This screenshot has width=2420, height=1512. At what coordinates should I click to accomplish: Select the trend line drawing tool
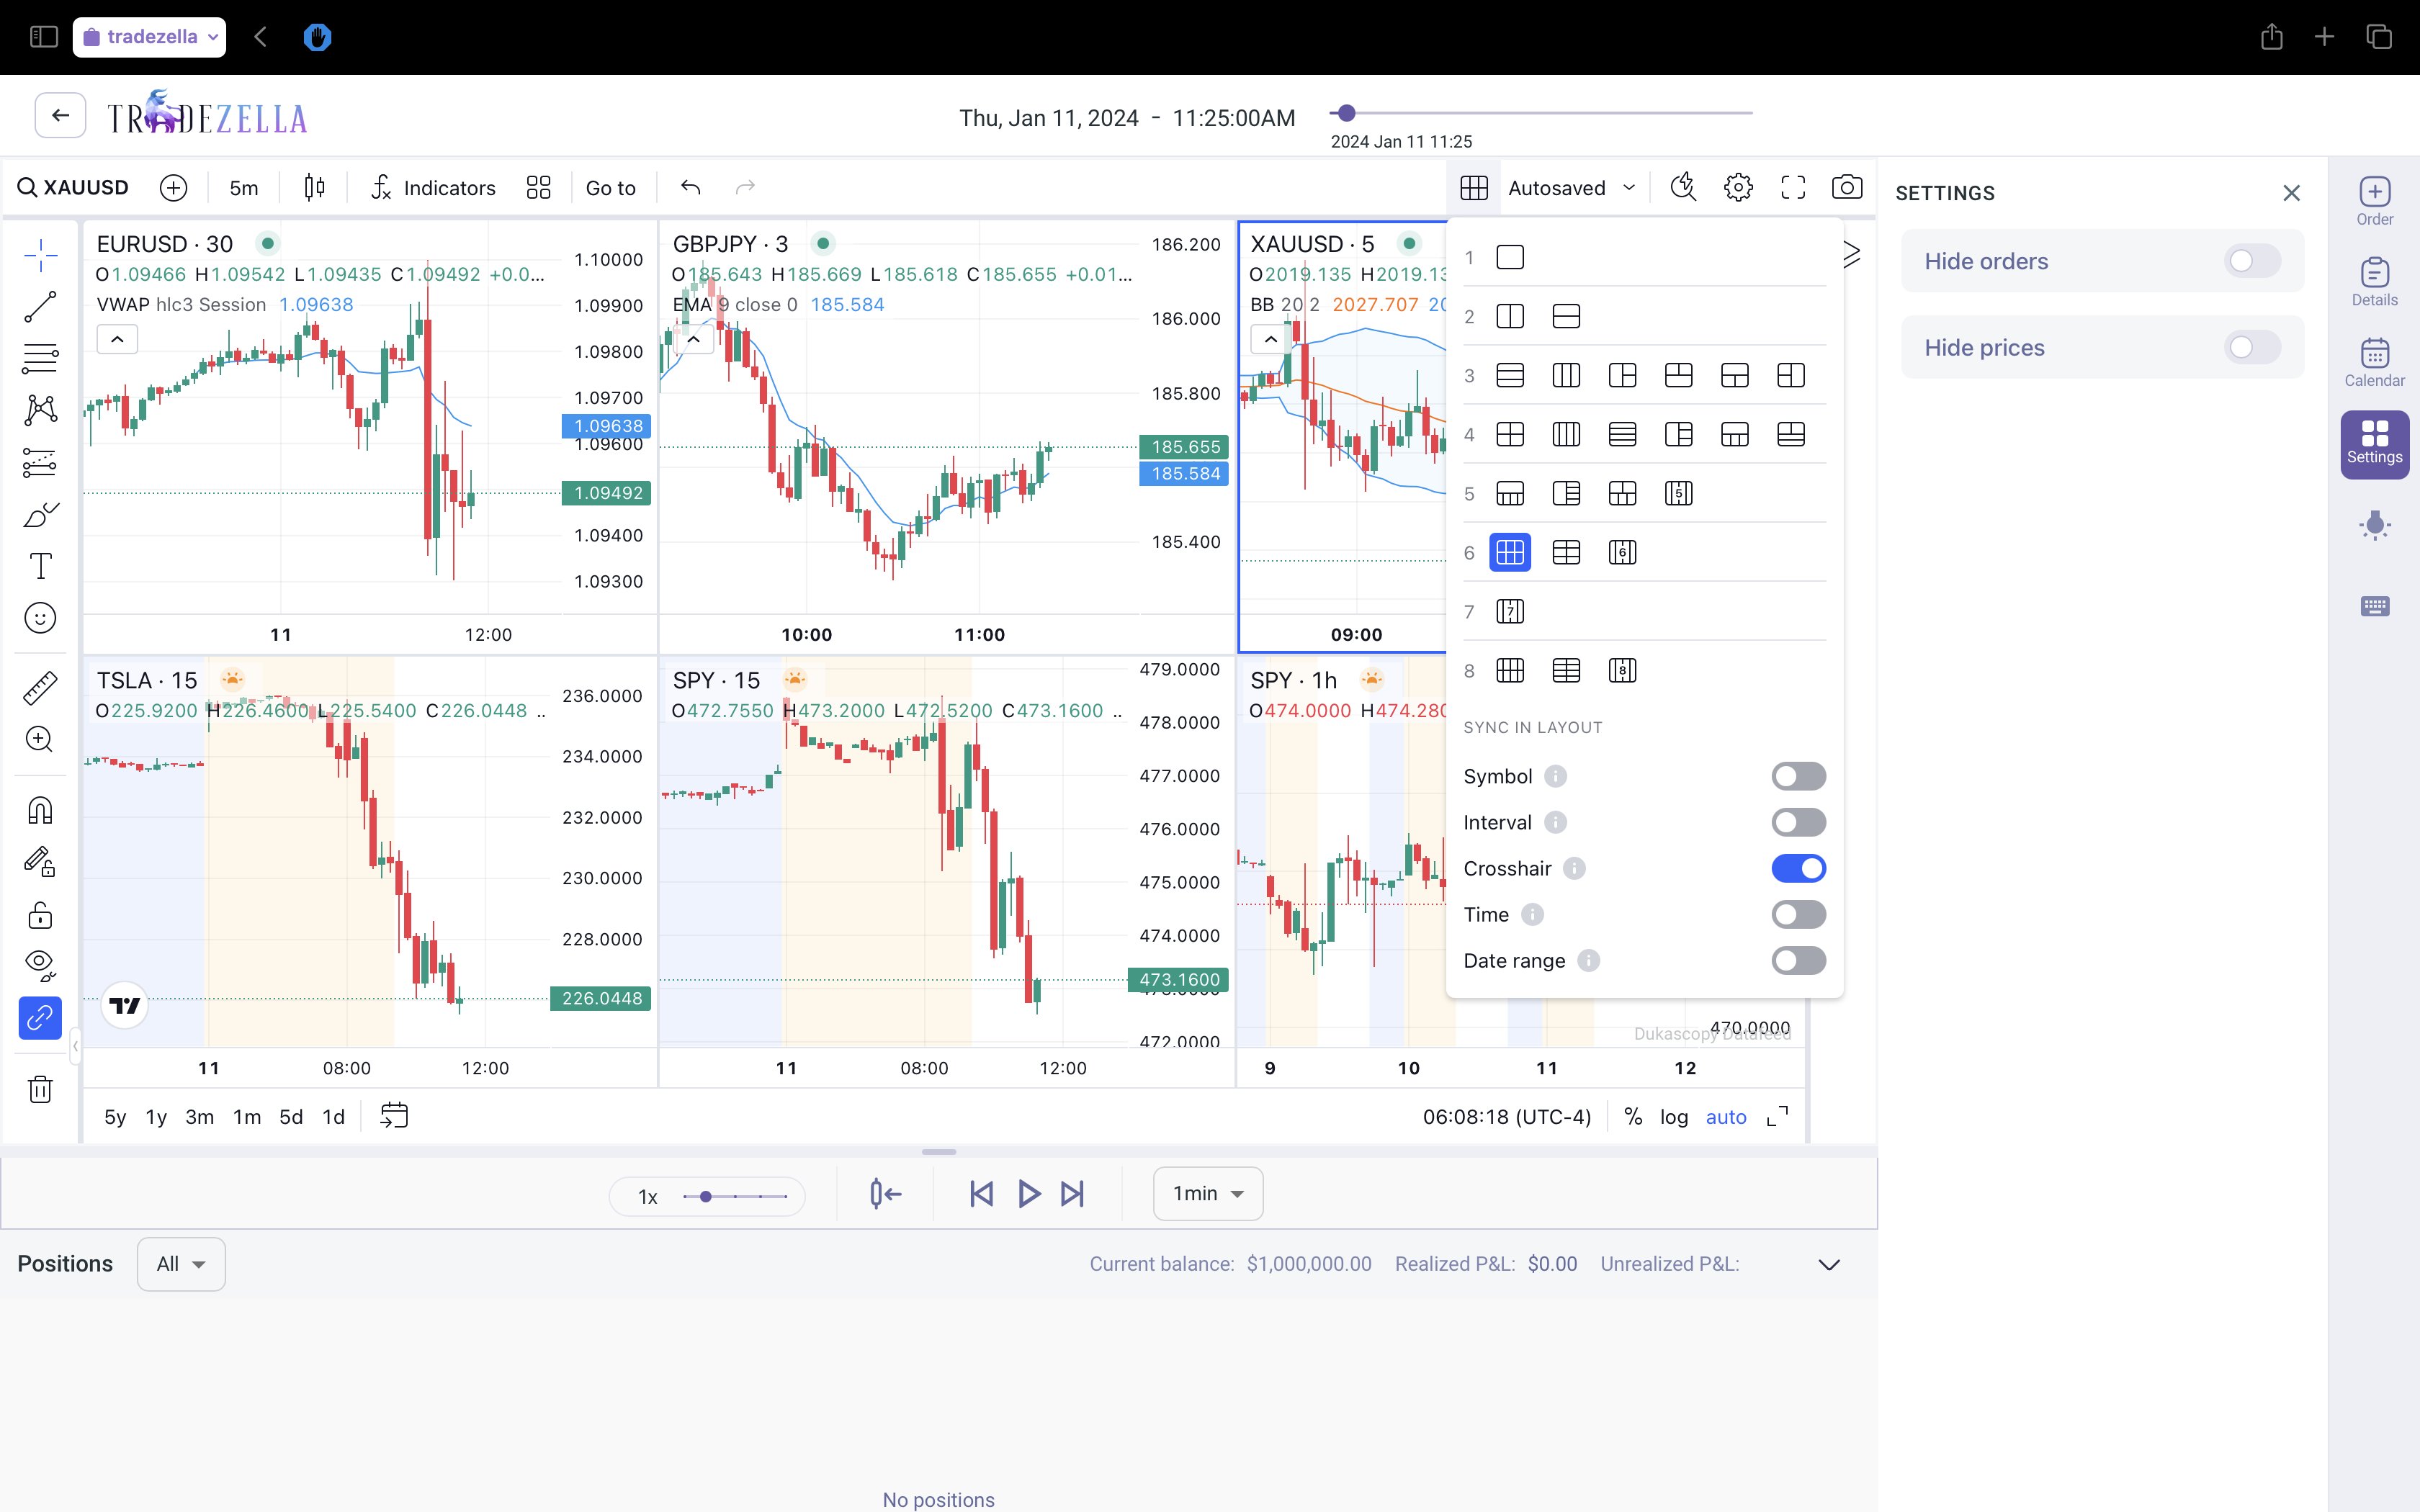click(40, 307)
